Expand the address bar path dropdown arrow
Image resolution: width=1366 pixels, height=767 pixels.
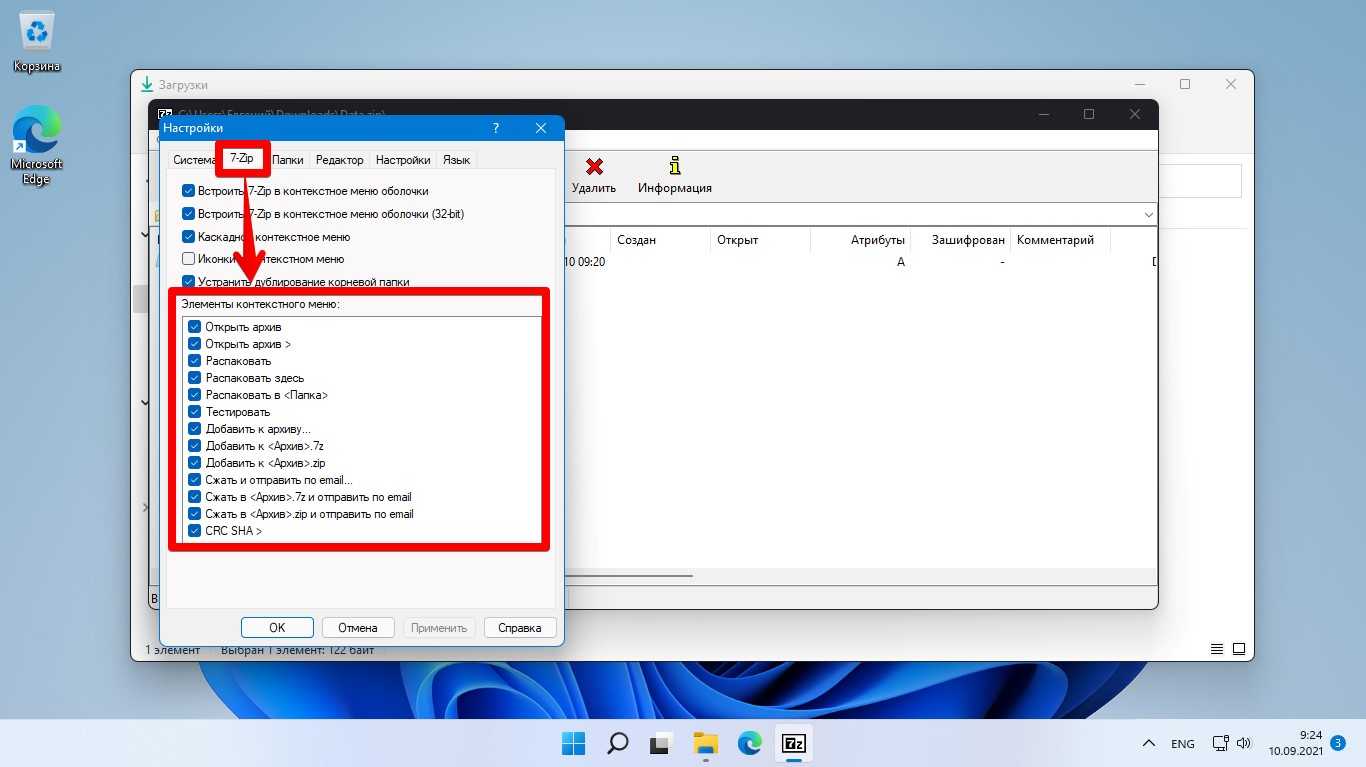[x=1147, y=215]
